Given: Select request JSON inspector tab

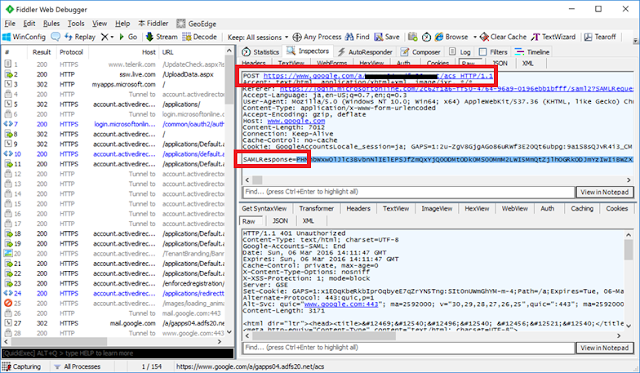Looking at the screenshot, I should point(500,63).
